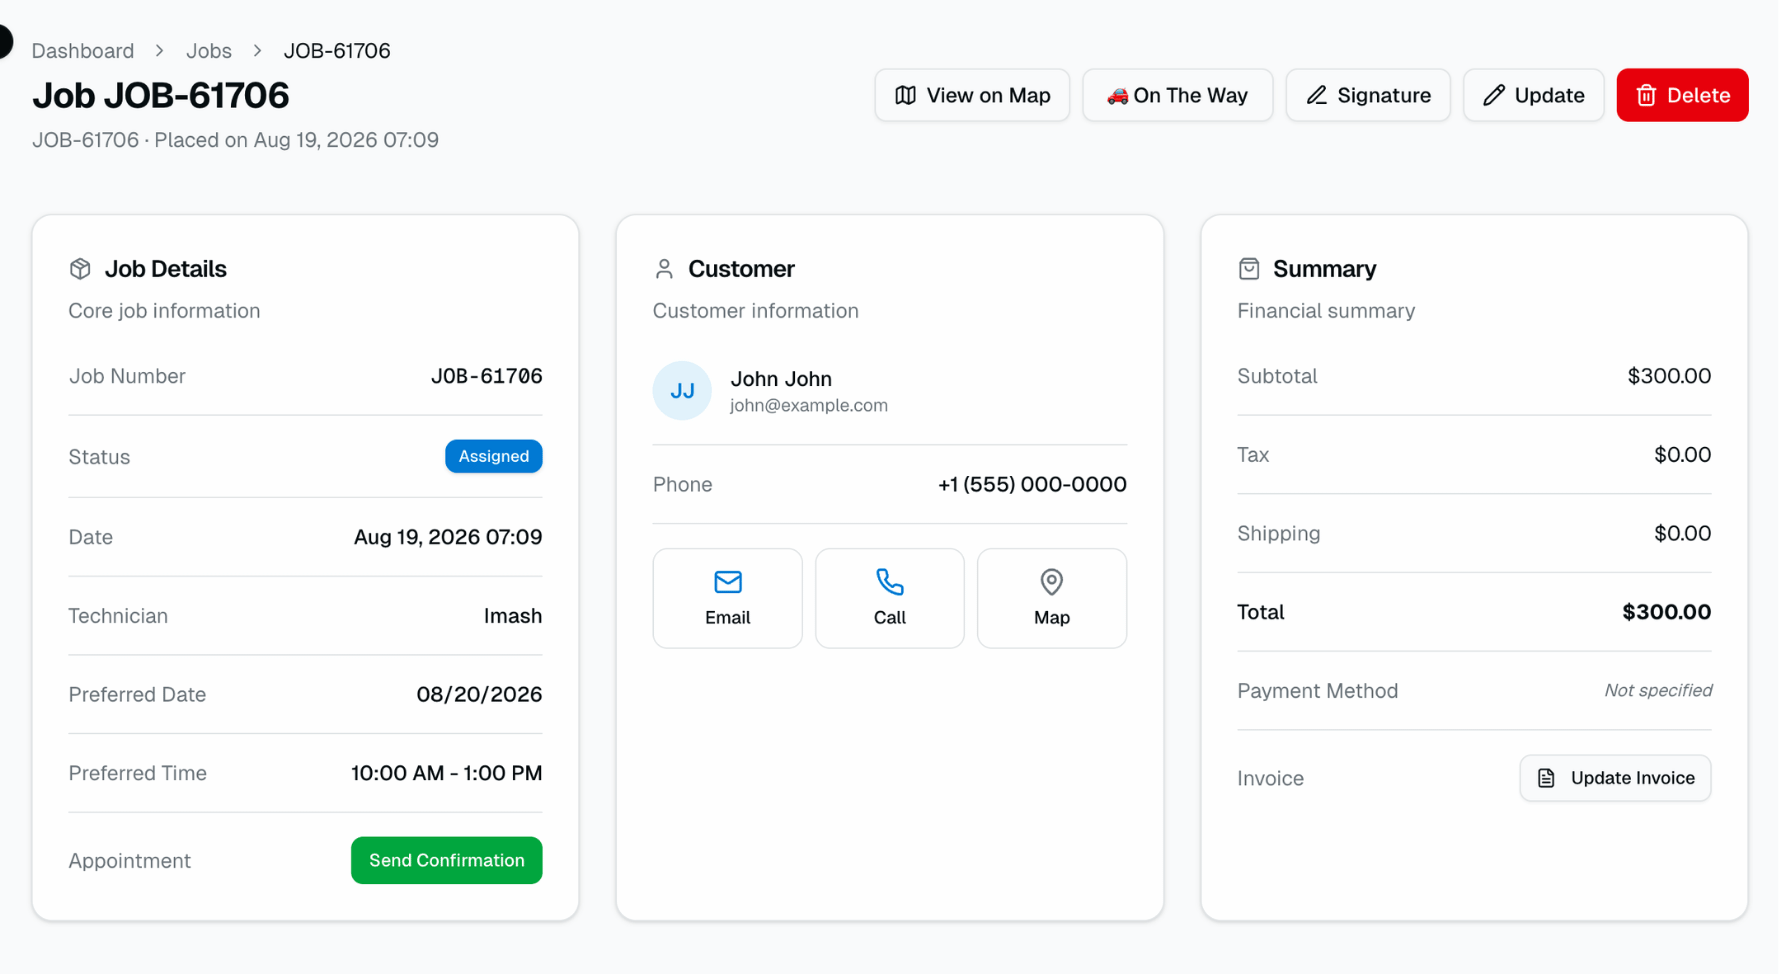Click the Job Details box icon
The height and width of the screenshot is (974, 1779).
coord(80,269)
